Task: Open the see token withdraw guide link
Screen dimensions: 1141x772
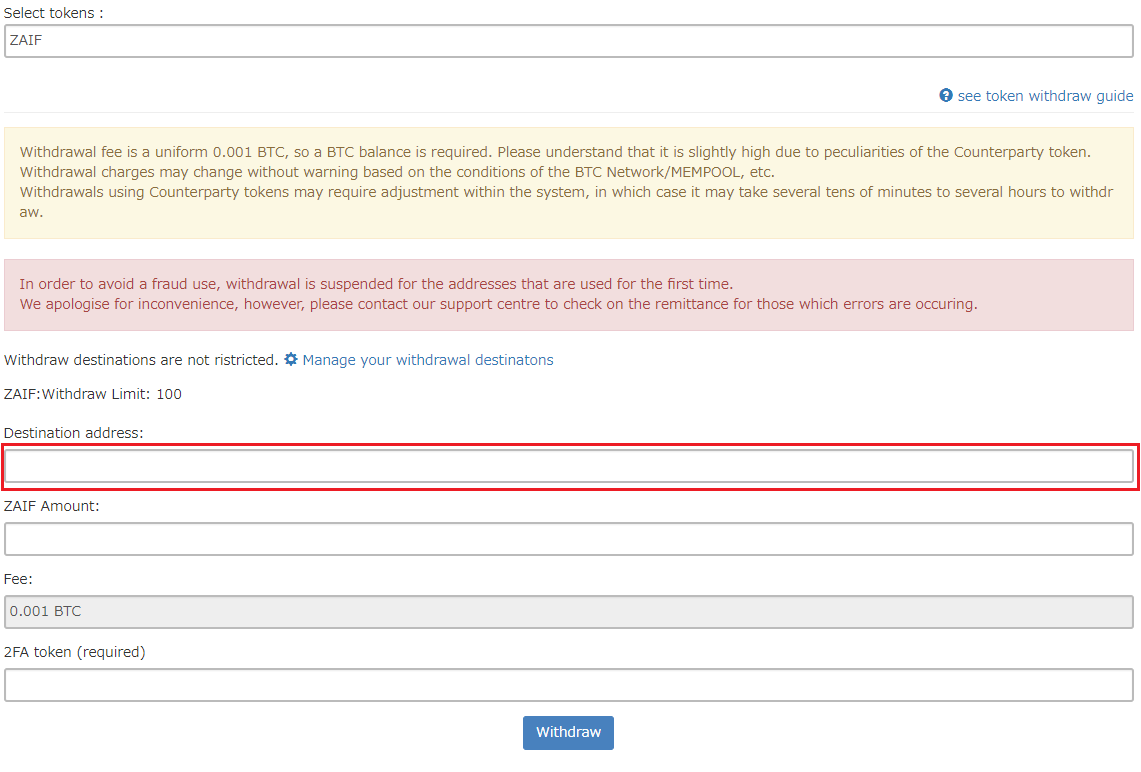Action: click(1045, 96)
